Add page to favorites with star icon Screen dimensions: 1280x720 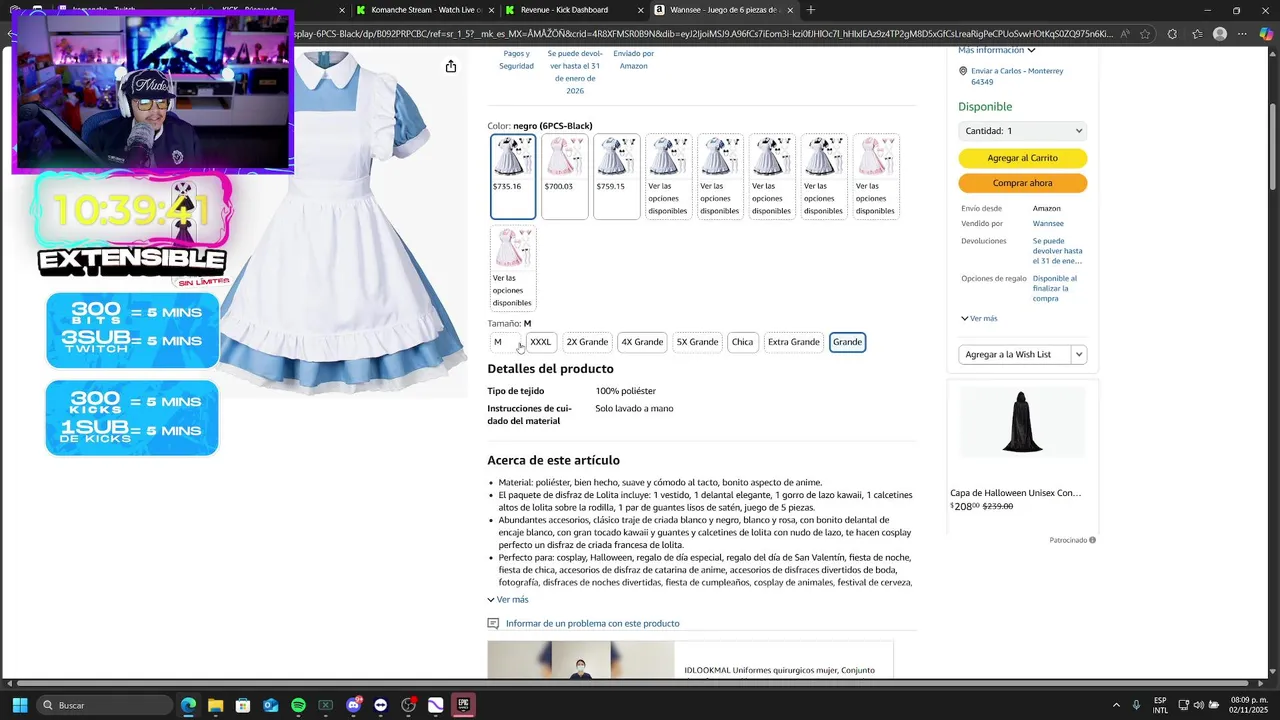[x=1145, y=34]
